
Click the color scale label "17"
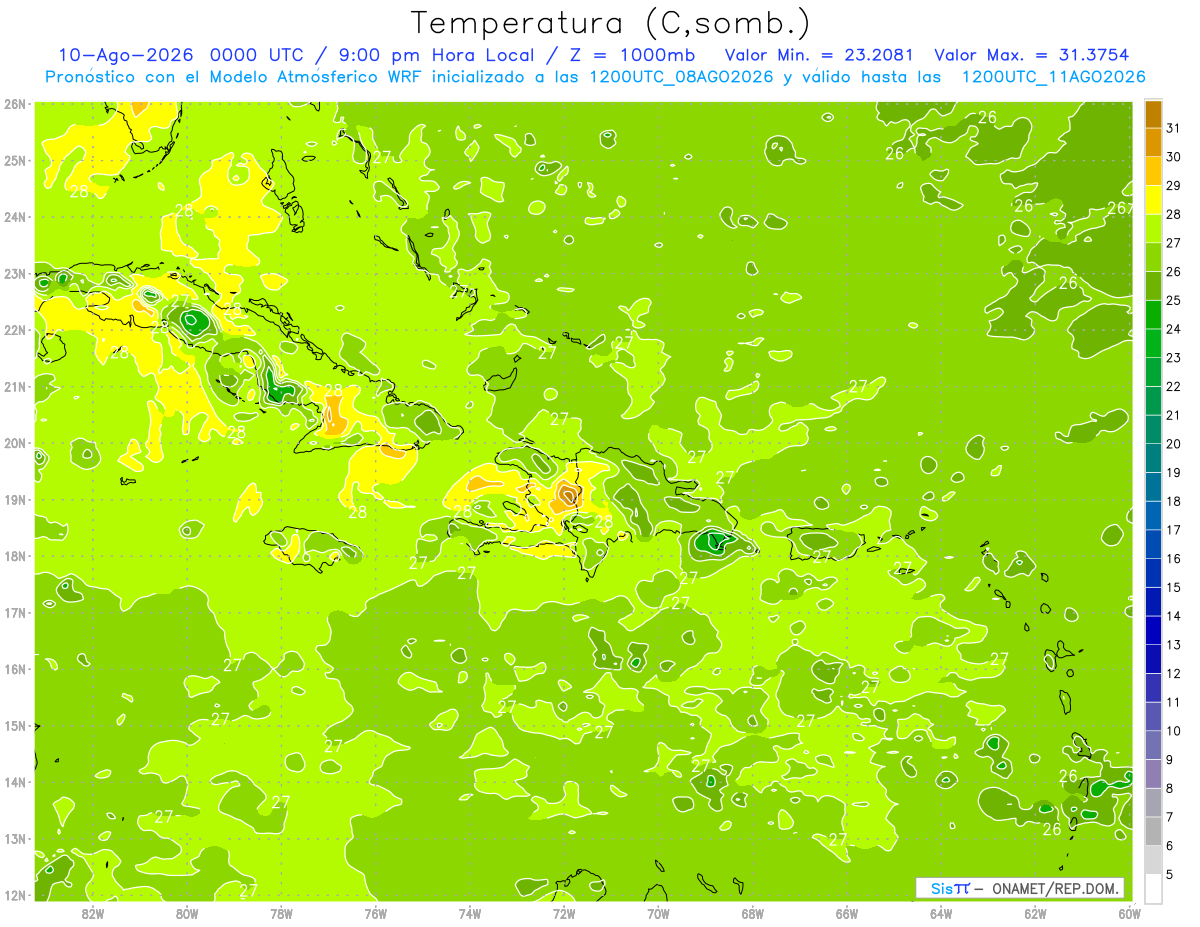1173,530
